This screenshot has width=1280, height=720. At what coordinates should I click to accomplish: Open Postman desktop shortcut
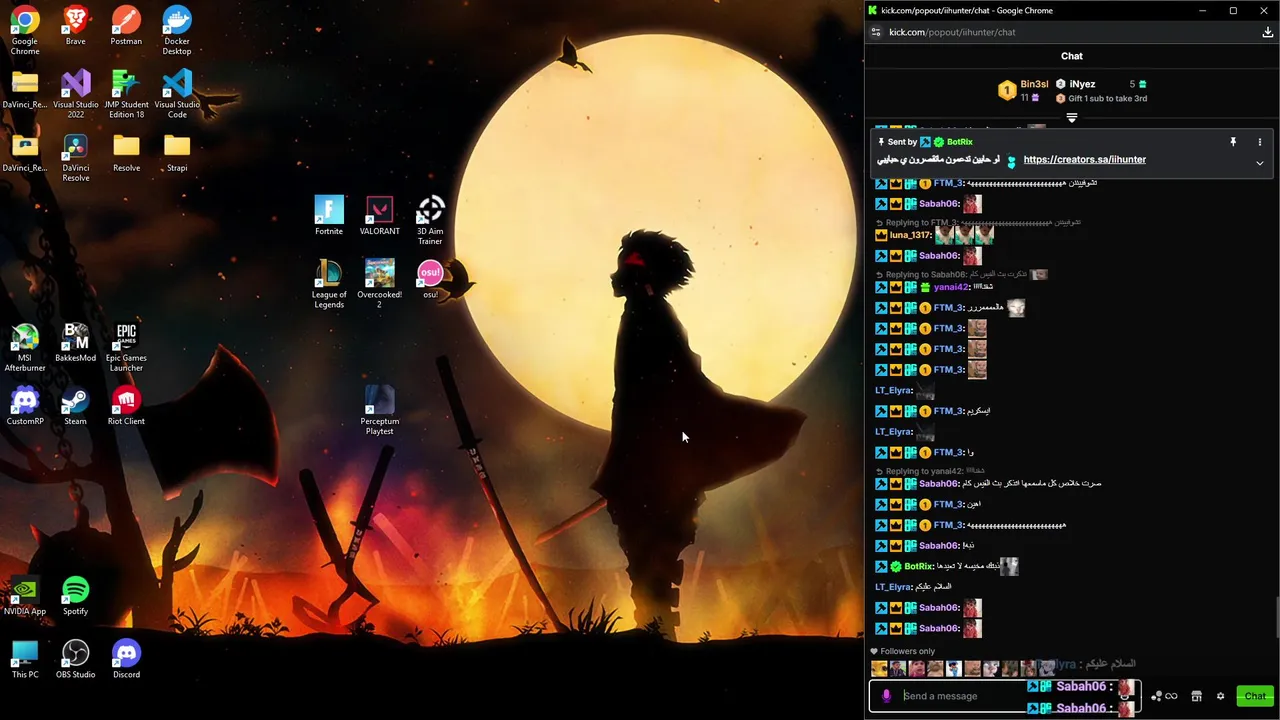tap(126, 26)
